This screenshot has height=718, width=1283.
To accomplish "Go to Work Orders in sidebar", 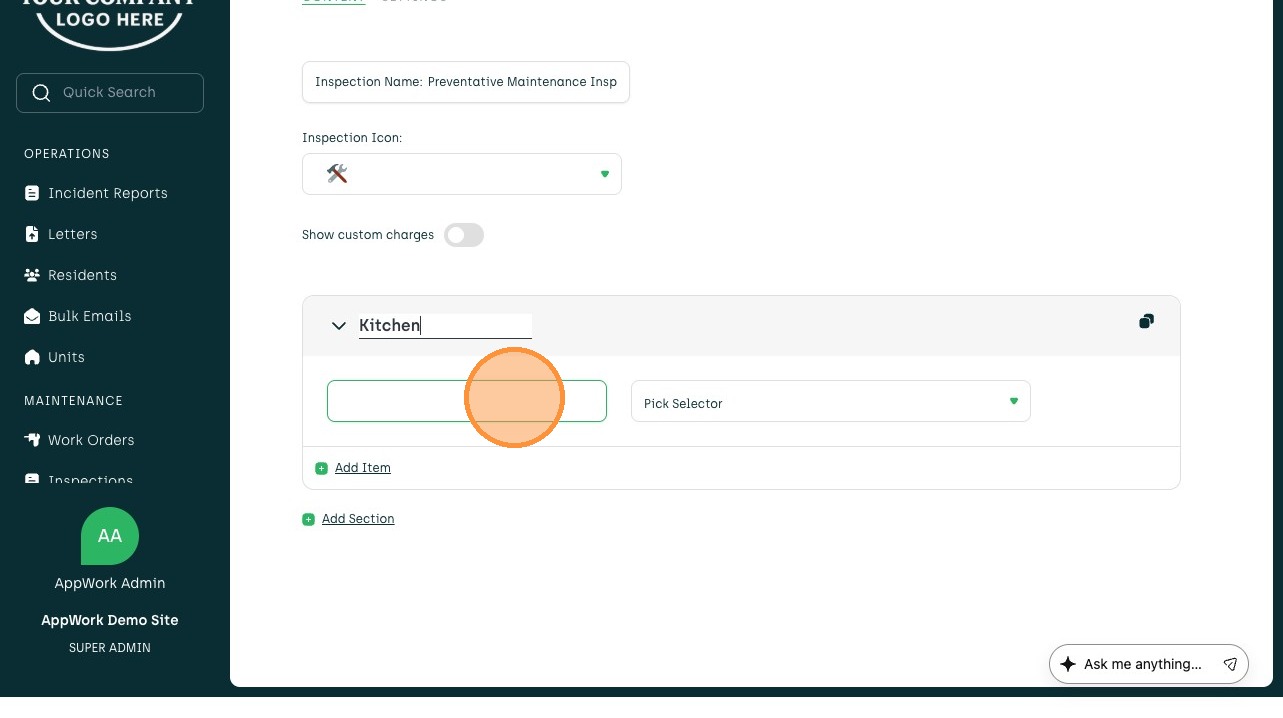I will point(90,440).
